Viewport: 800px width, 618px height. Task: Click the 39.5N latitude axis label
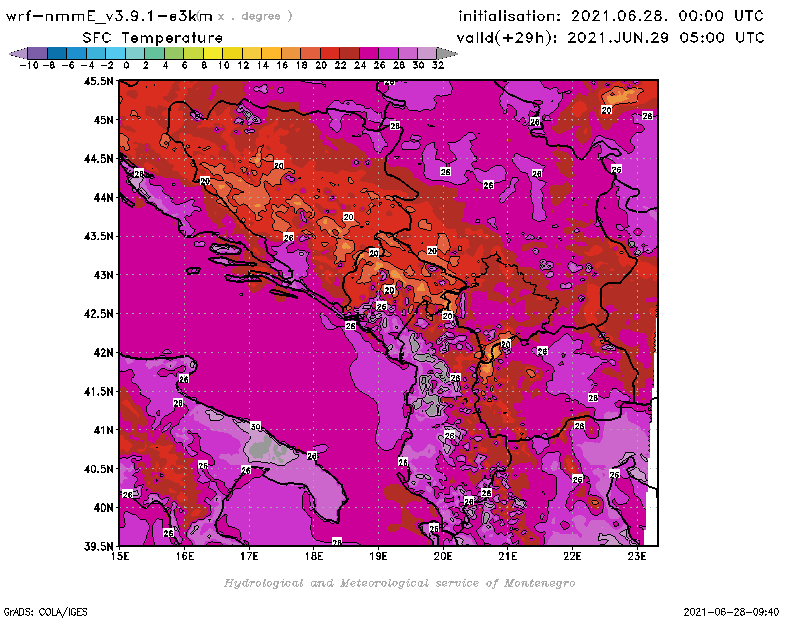pyautogui.click(x=98, y=546)
